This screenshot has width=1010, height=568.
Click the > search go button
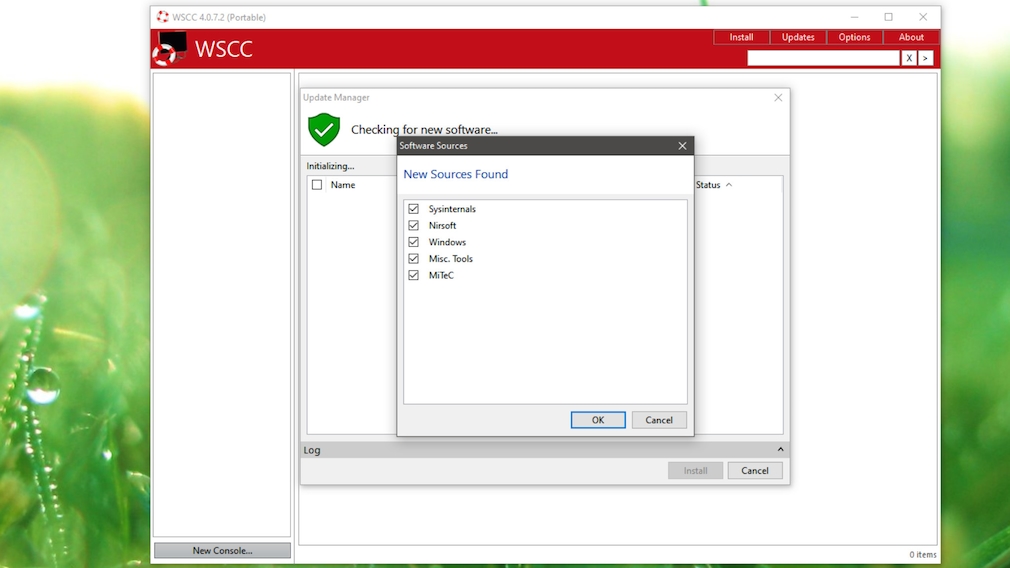click(925, 58)
